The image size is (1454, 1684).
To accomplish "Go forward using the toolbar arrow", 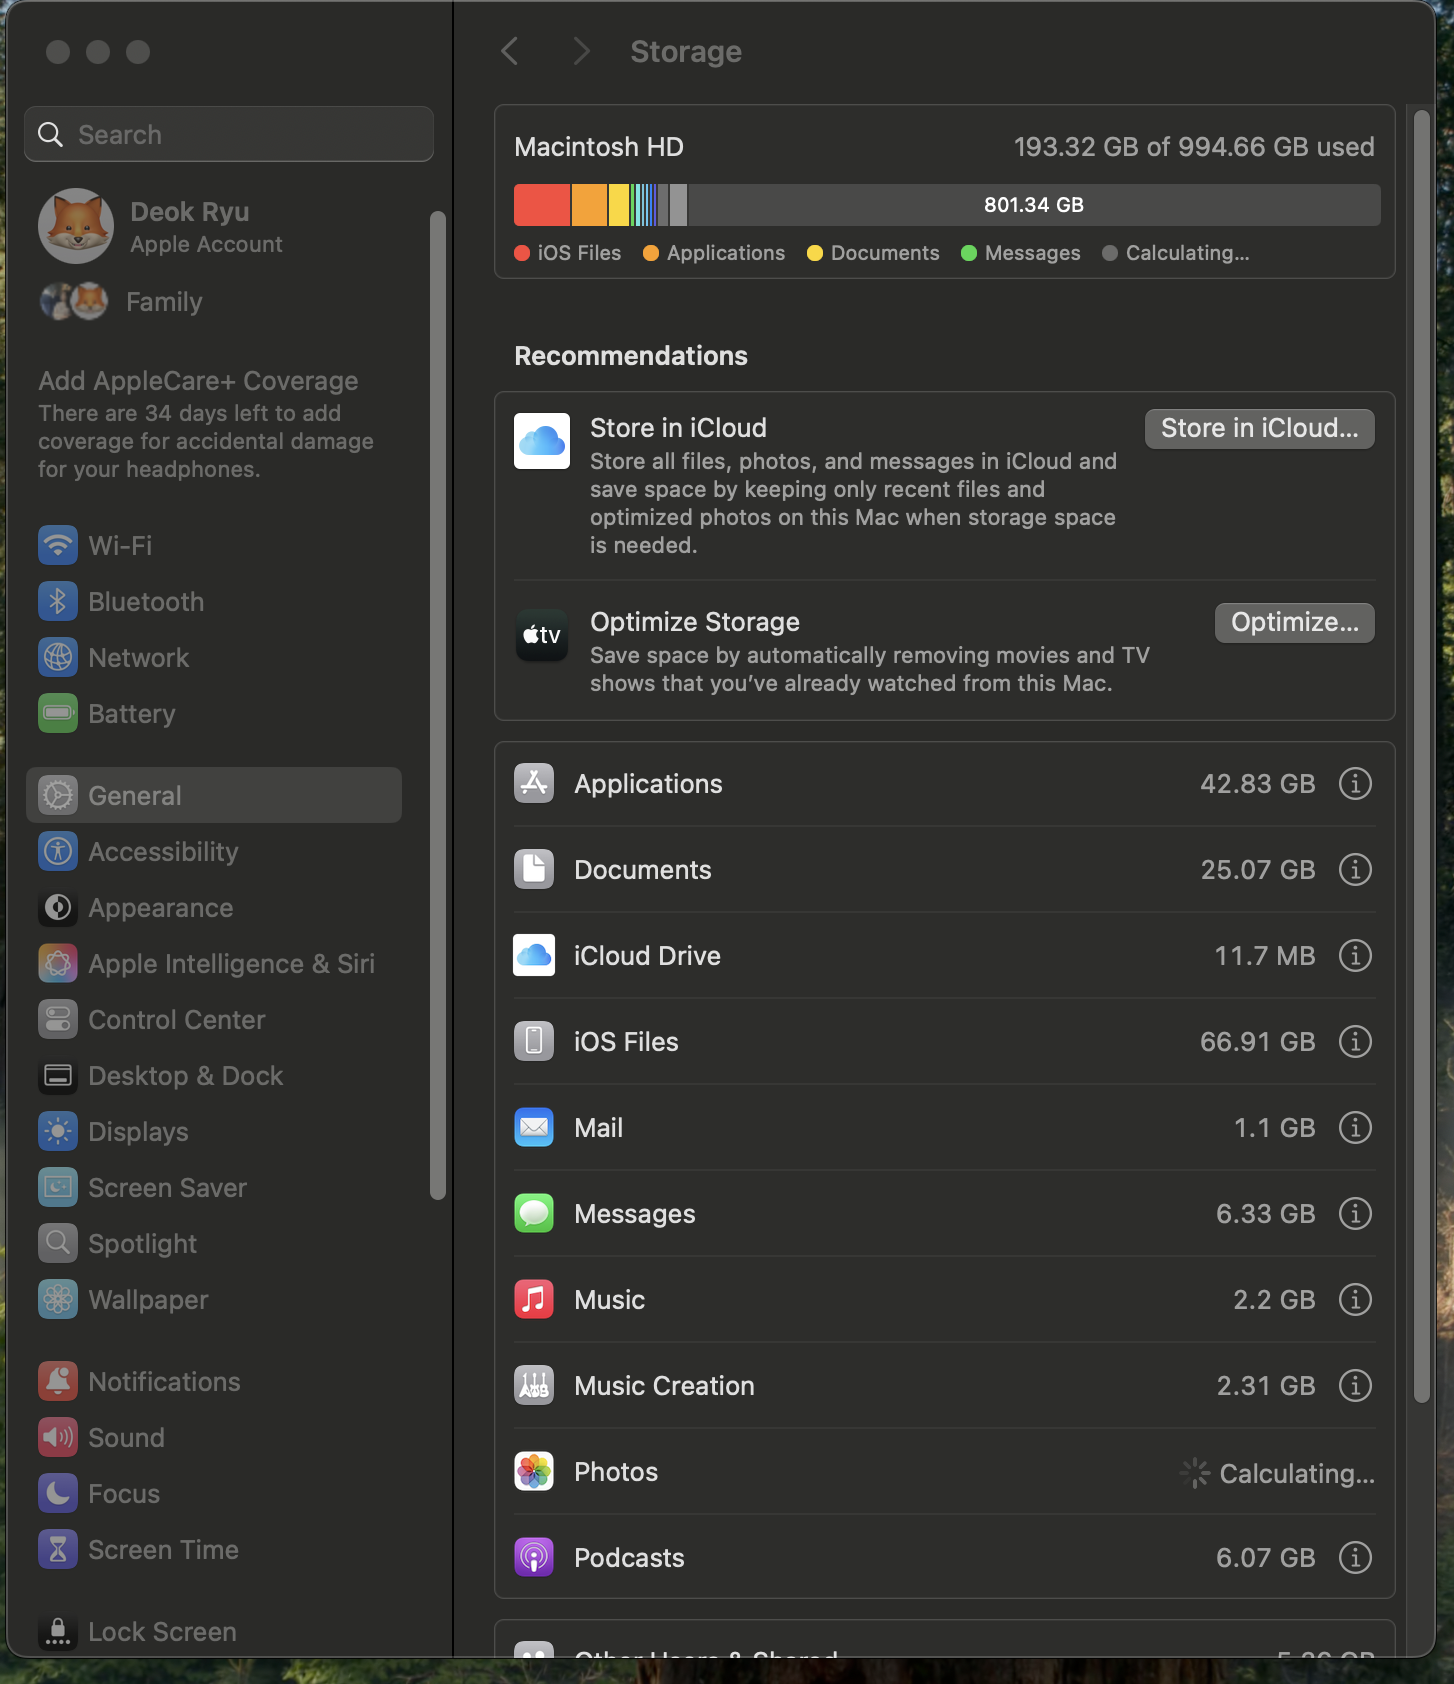I will click(x=581, y=51).
